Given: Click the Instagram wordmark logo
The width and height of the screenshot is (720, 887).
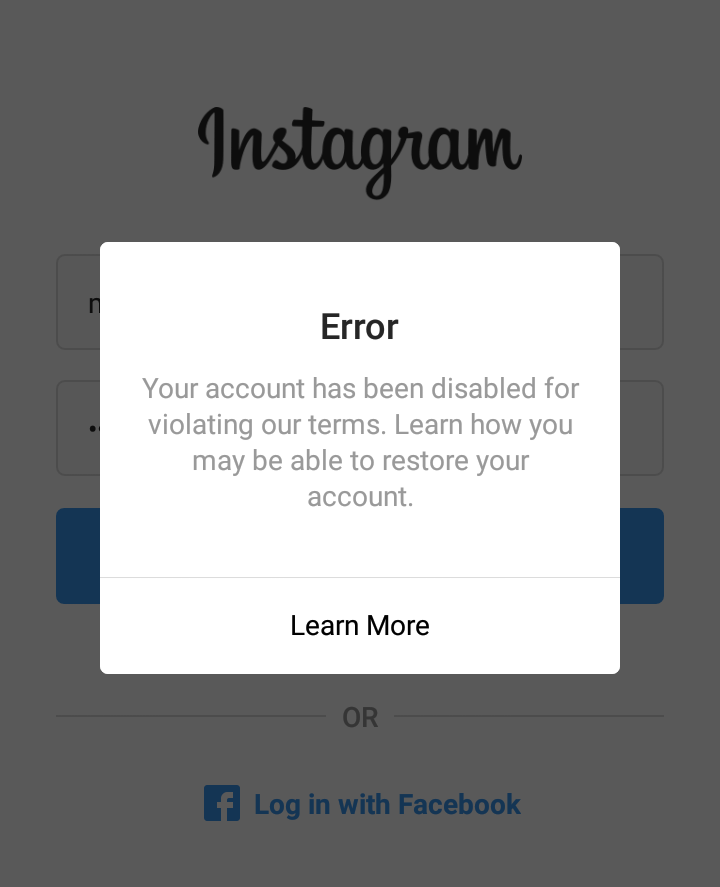Looking at the screenshot, I should click(x=360, y=152).
